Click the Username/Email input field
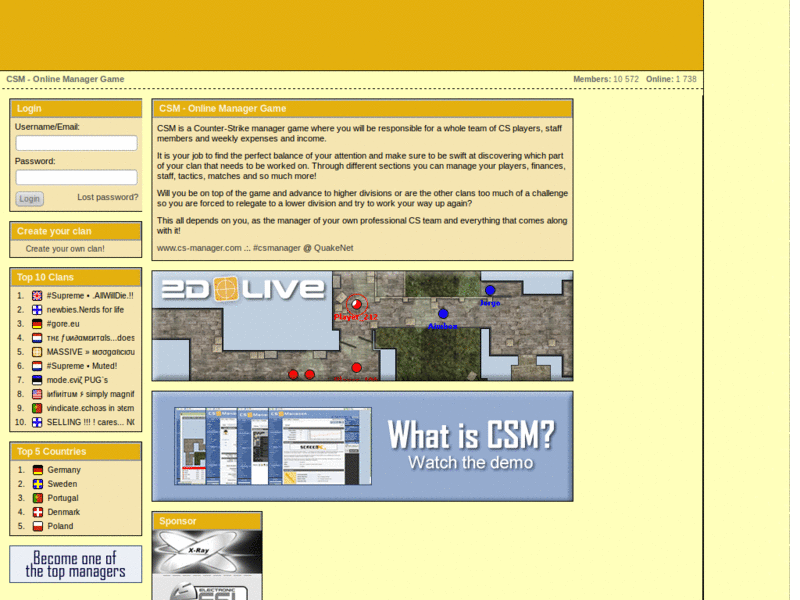 [77, 143]
